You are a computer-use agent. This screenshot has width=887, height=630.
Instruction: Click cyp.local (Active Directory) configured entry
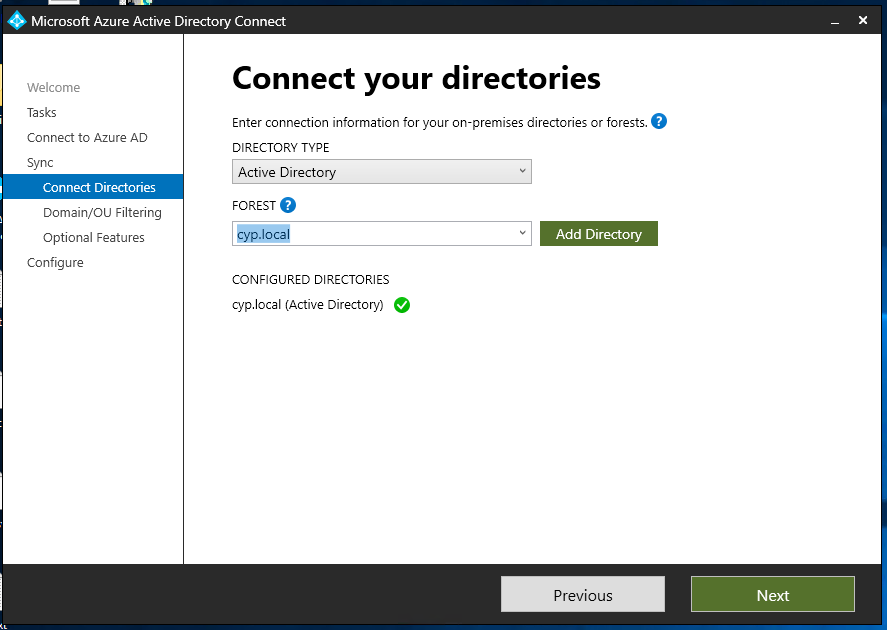(307, 305)
